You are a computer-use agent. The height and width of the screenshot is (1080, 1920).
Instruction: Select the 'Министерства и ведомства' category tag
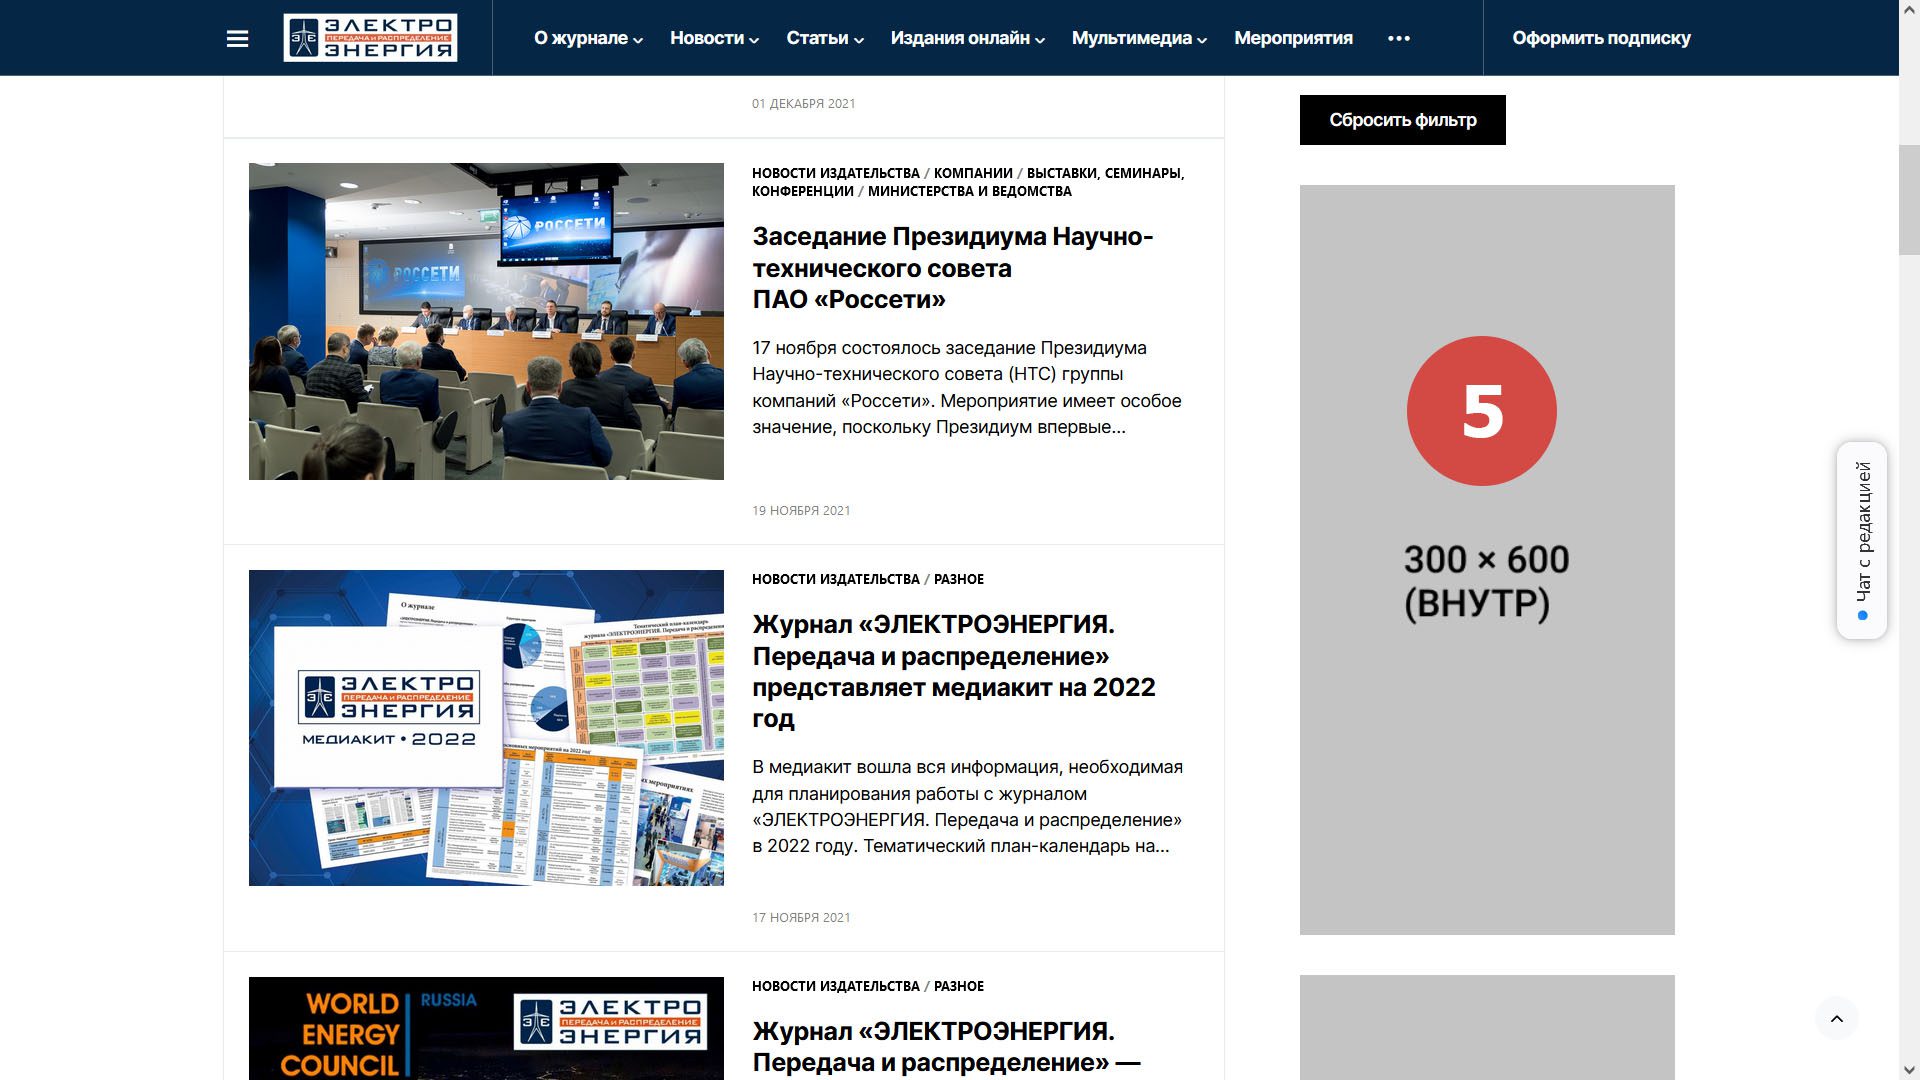coord(969,191)
